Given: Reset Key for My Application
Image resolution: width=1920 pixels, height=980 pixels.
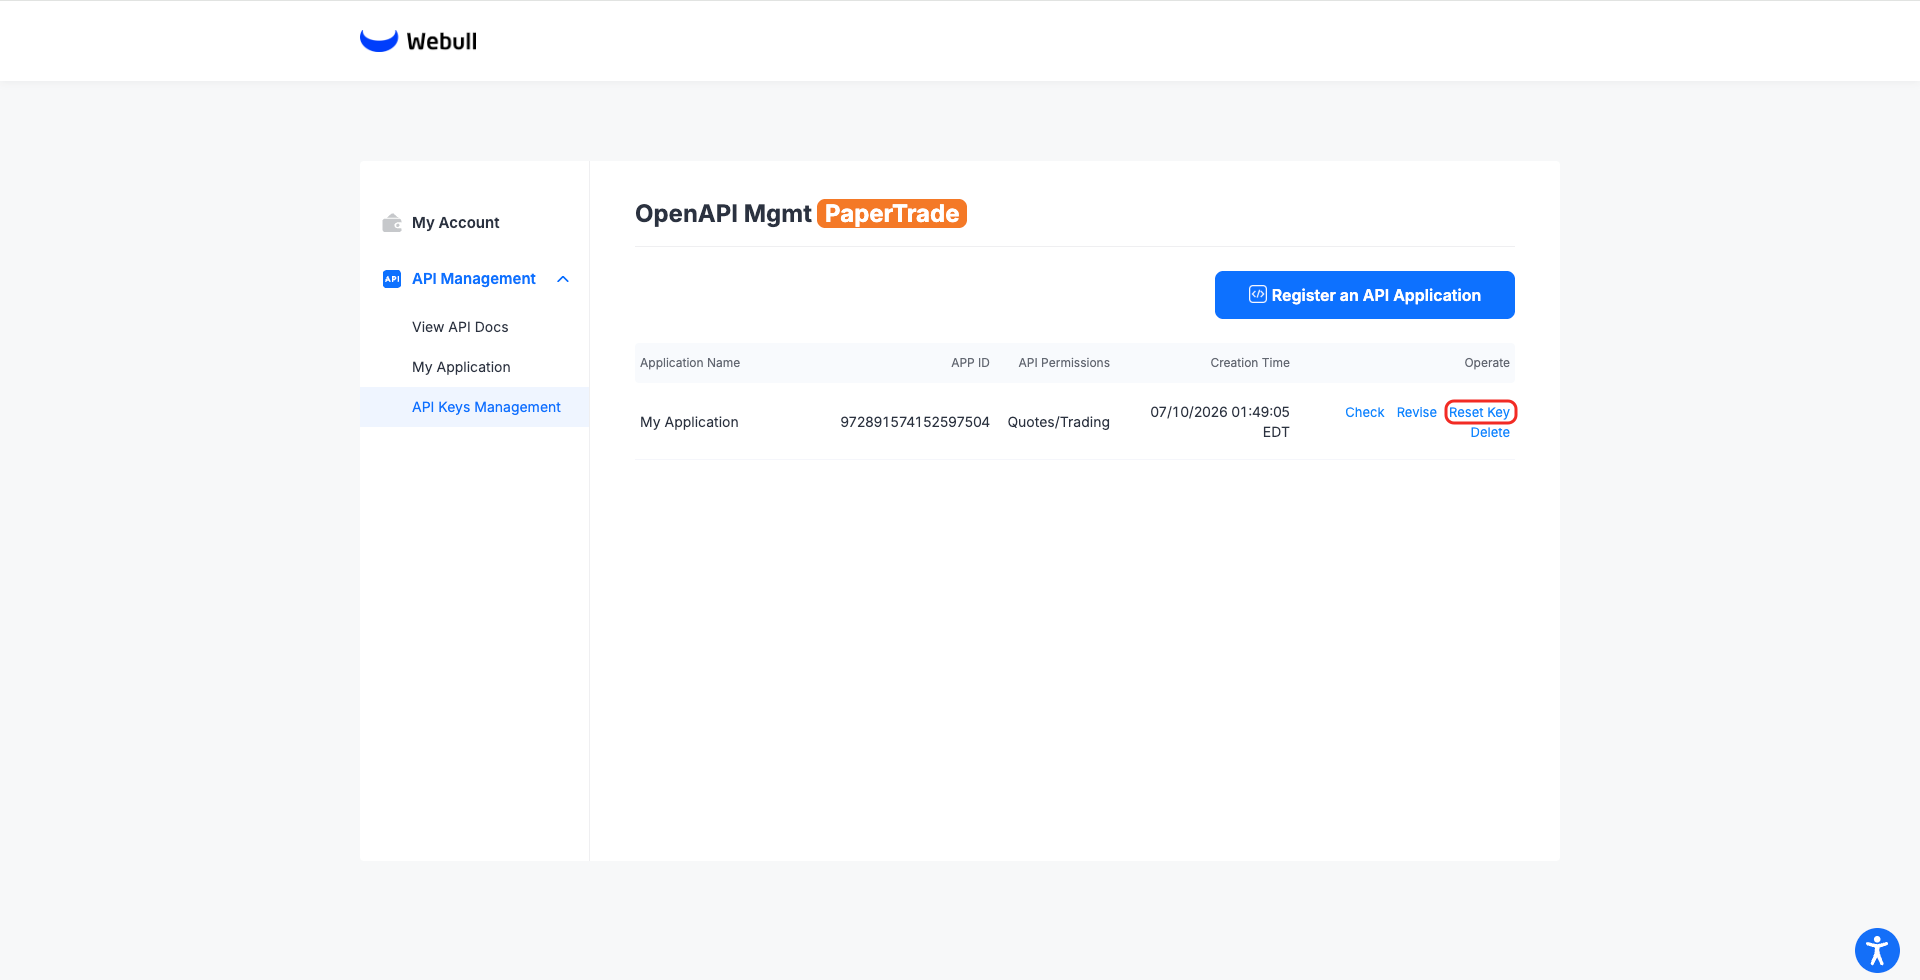Looking at the screenshot, I should coord(1480,412).
